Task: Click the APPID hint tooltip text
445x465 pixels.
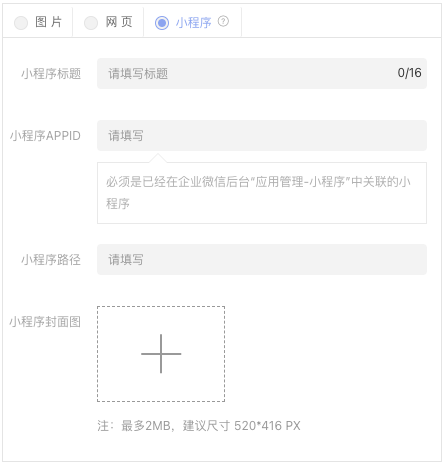Action: (258, 193)
